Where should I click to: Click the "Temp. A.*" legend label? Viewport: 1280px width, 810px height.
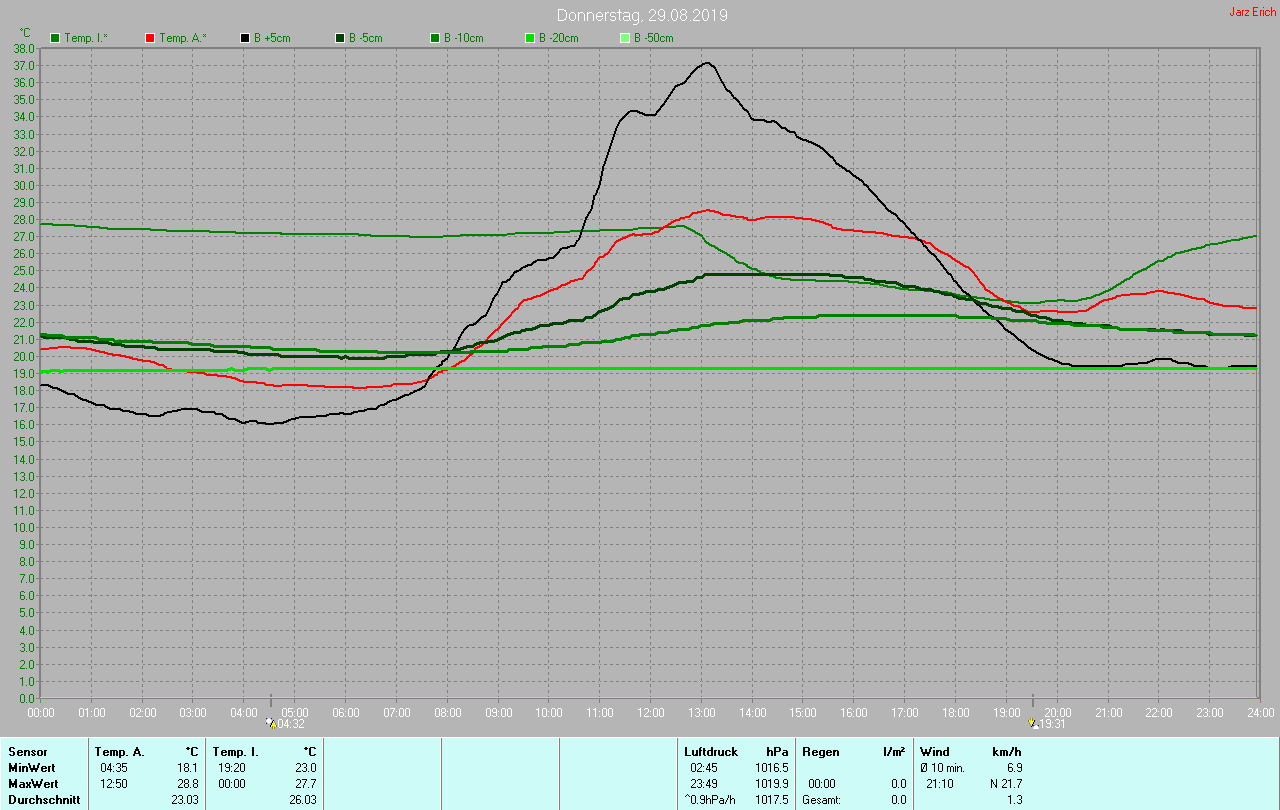[183, 38]
